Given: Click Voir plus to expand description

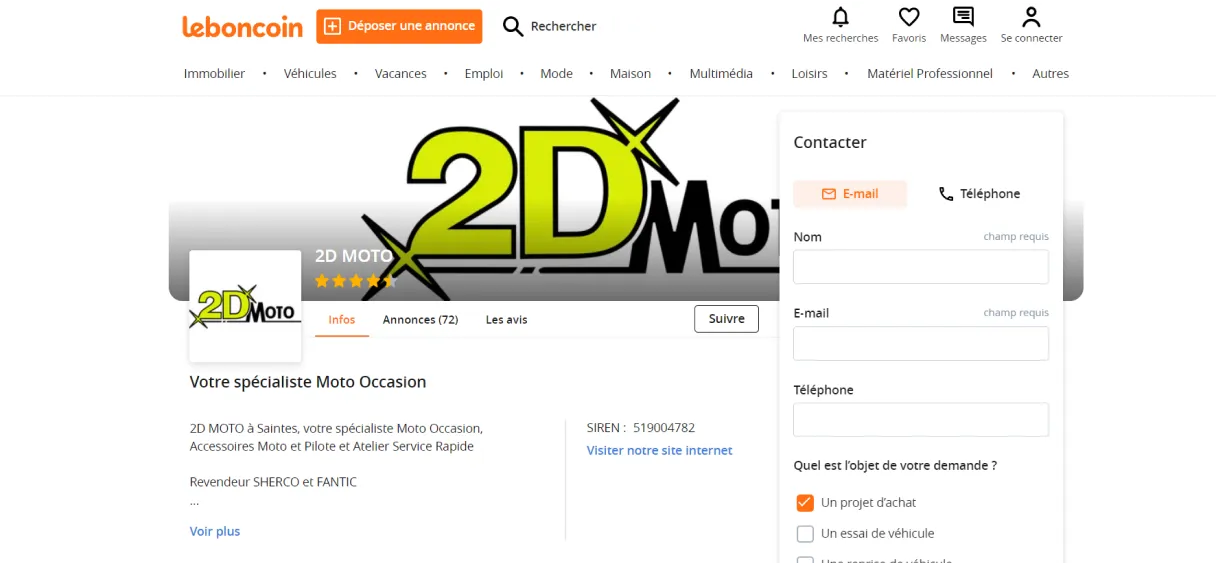Looking at the screenshot, I should pos(215,531).
